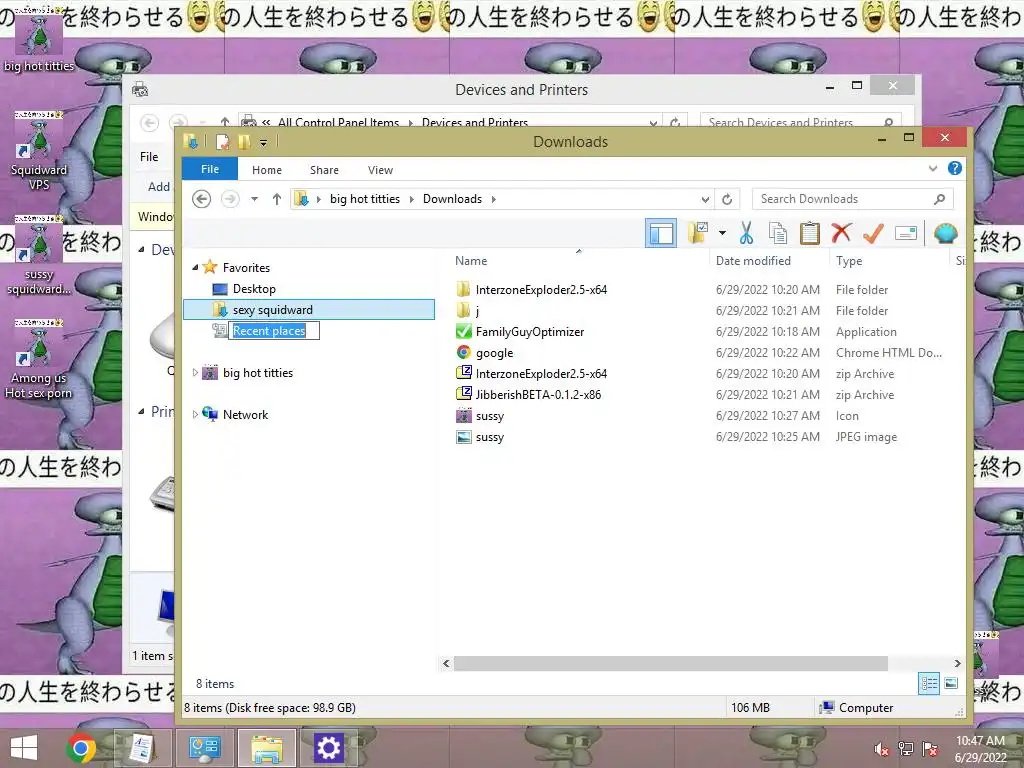Click the horizontal scrollbar thumb in file list

tap(671, 664)
